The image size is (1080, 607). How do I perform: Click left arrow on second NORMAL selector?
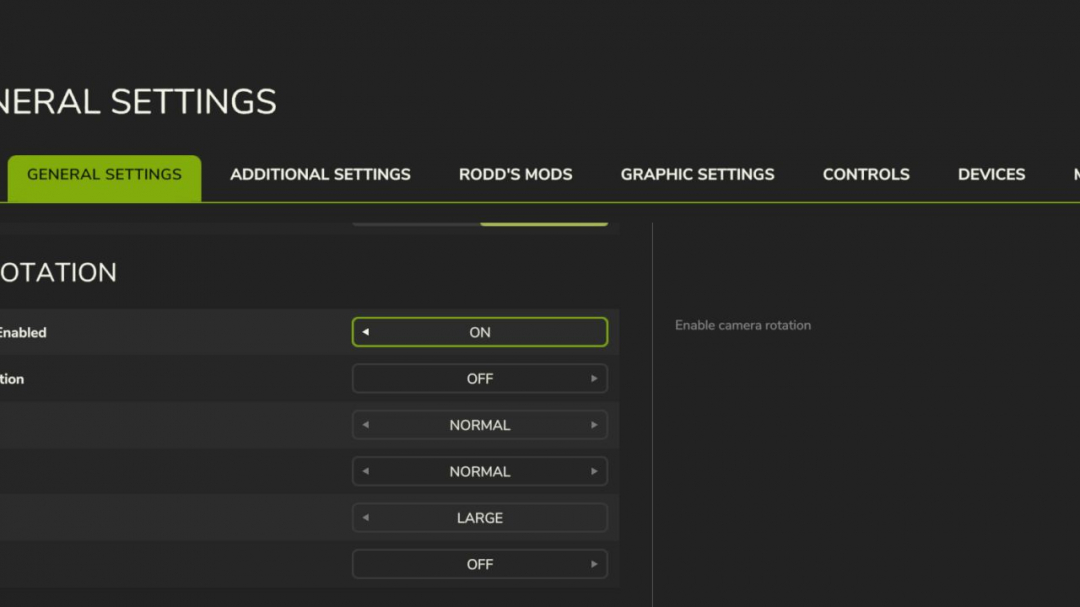click(366, 471)
